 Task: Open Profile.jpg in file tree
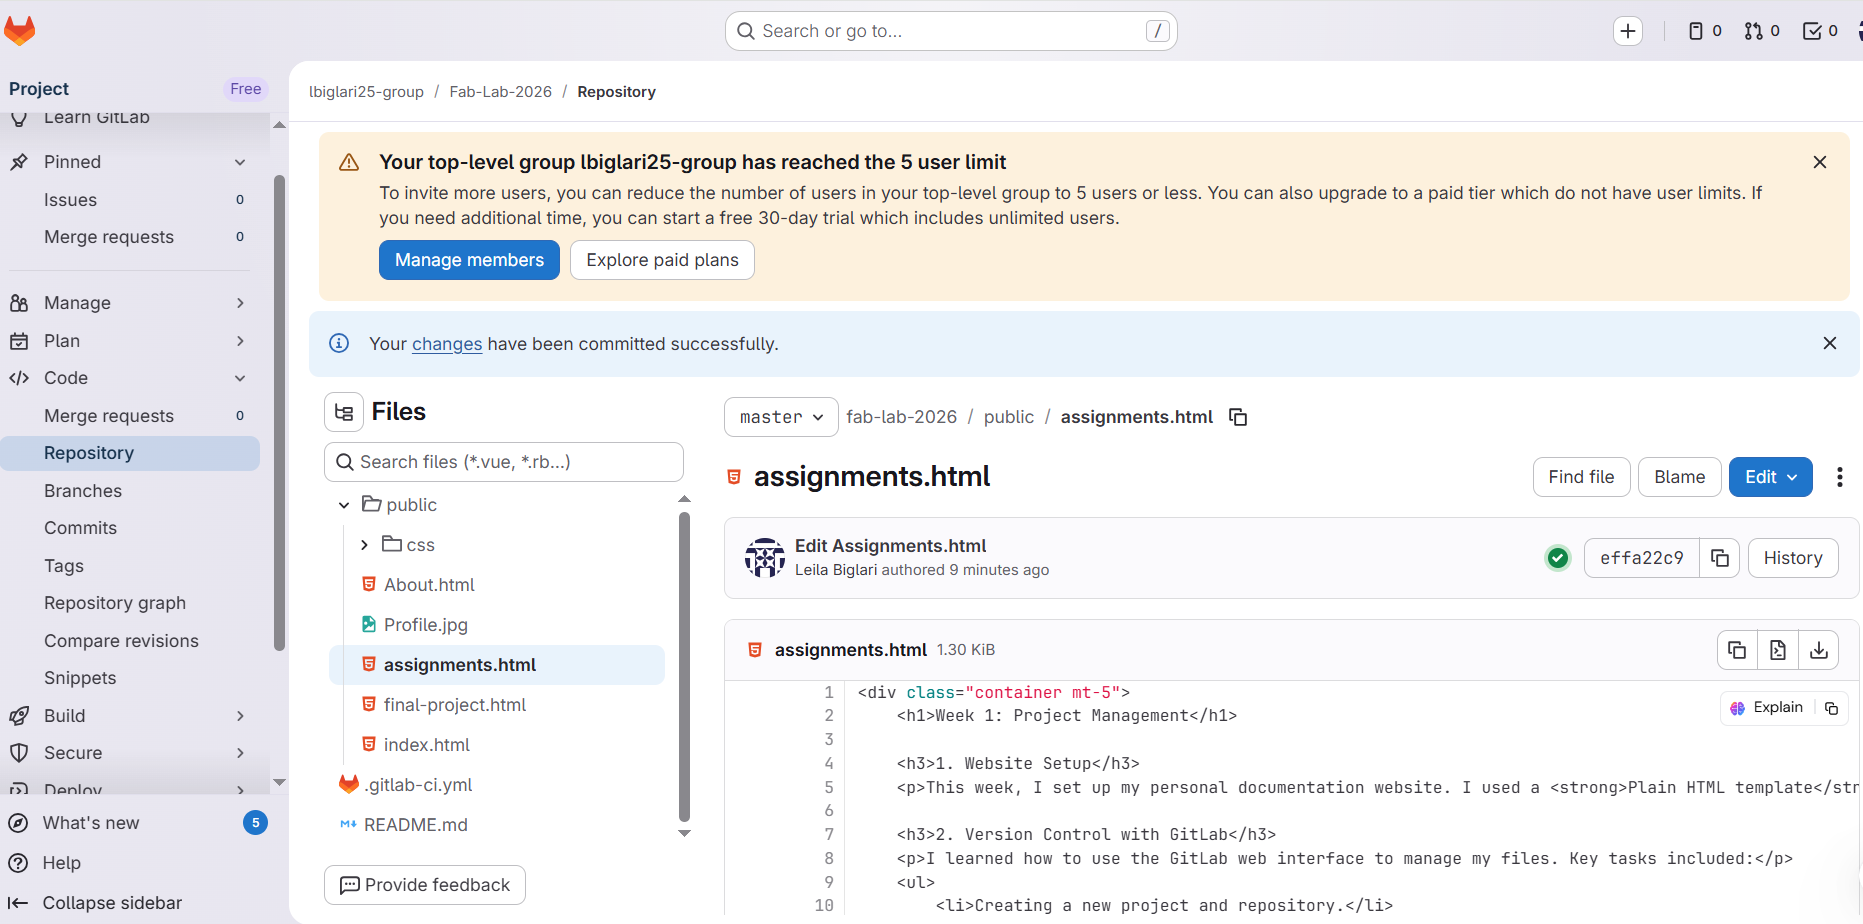pyautogui.click(x=426, y=625)
